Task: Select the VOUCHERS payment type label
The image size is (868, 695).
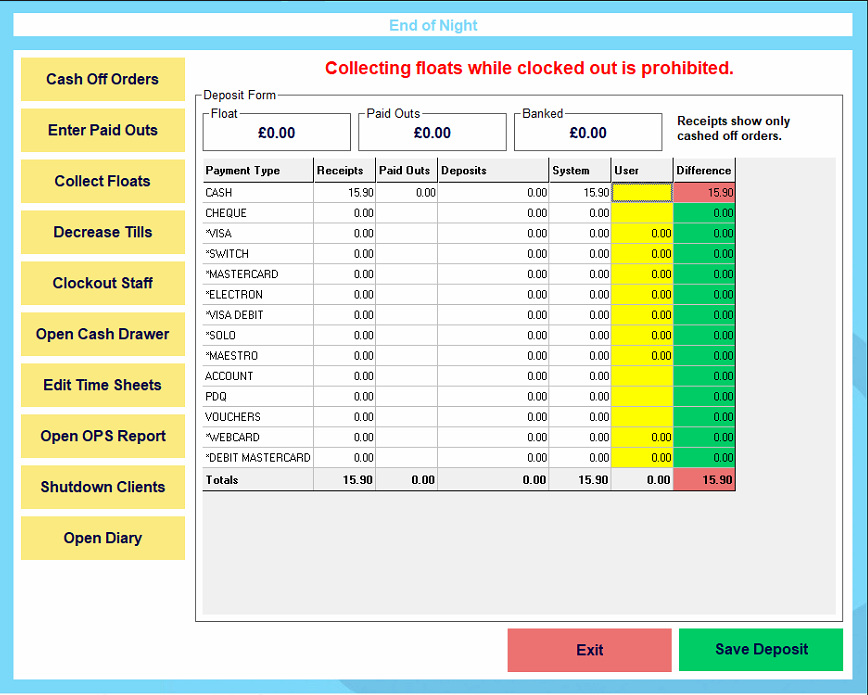Action: tap(232, 417)
